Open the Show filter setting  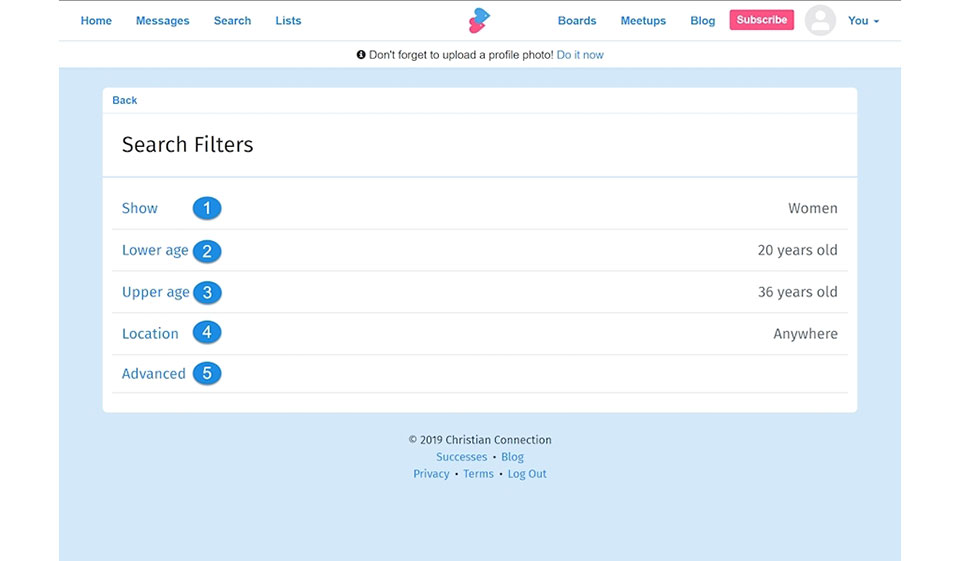click(140, 208)
